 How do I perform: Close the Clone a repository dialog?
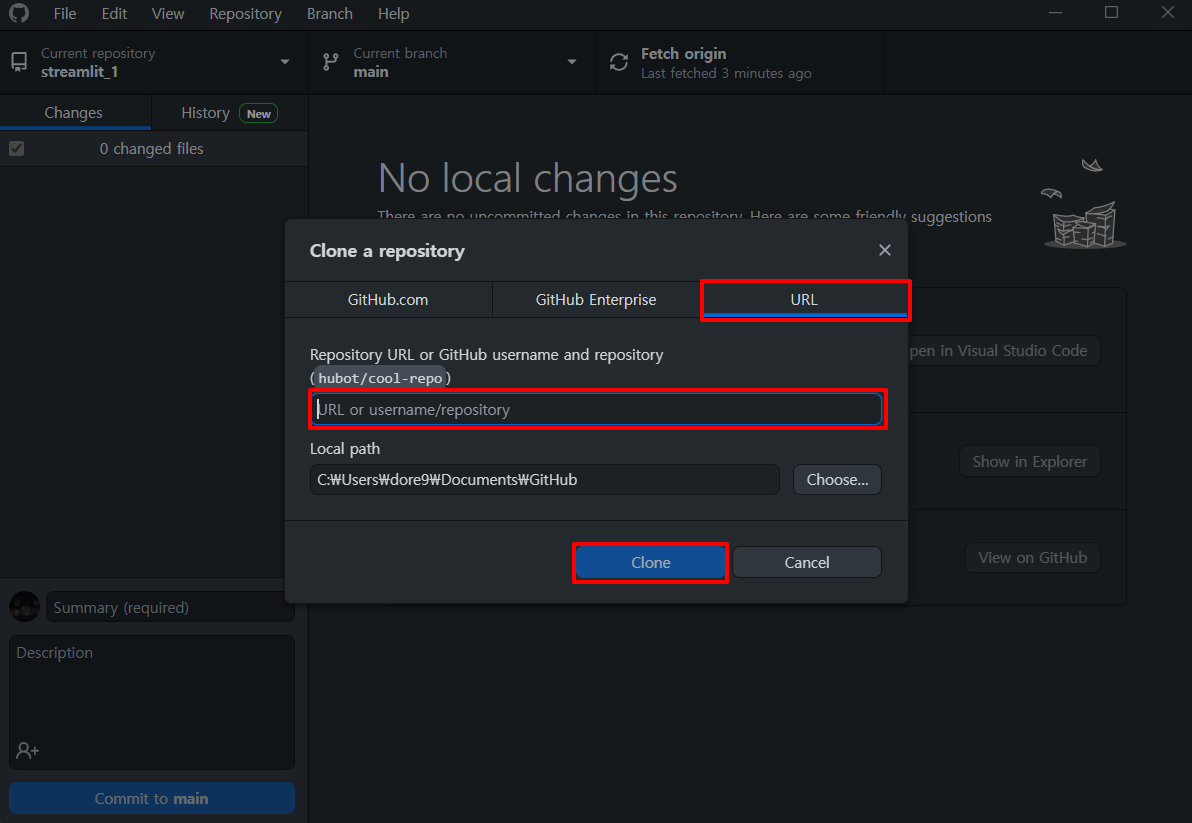point(884,250)
